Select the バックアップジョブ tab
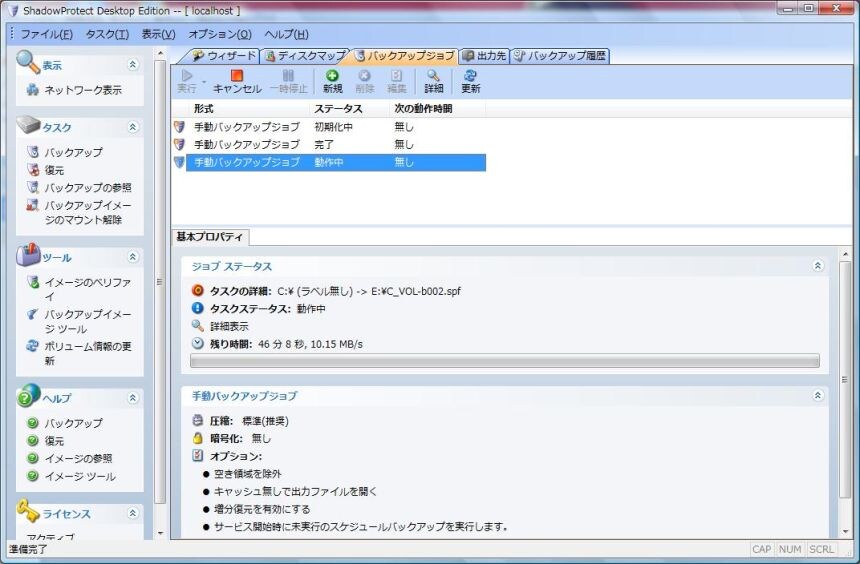 pos(405,56)
